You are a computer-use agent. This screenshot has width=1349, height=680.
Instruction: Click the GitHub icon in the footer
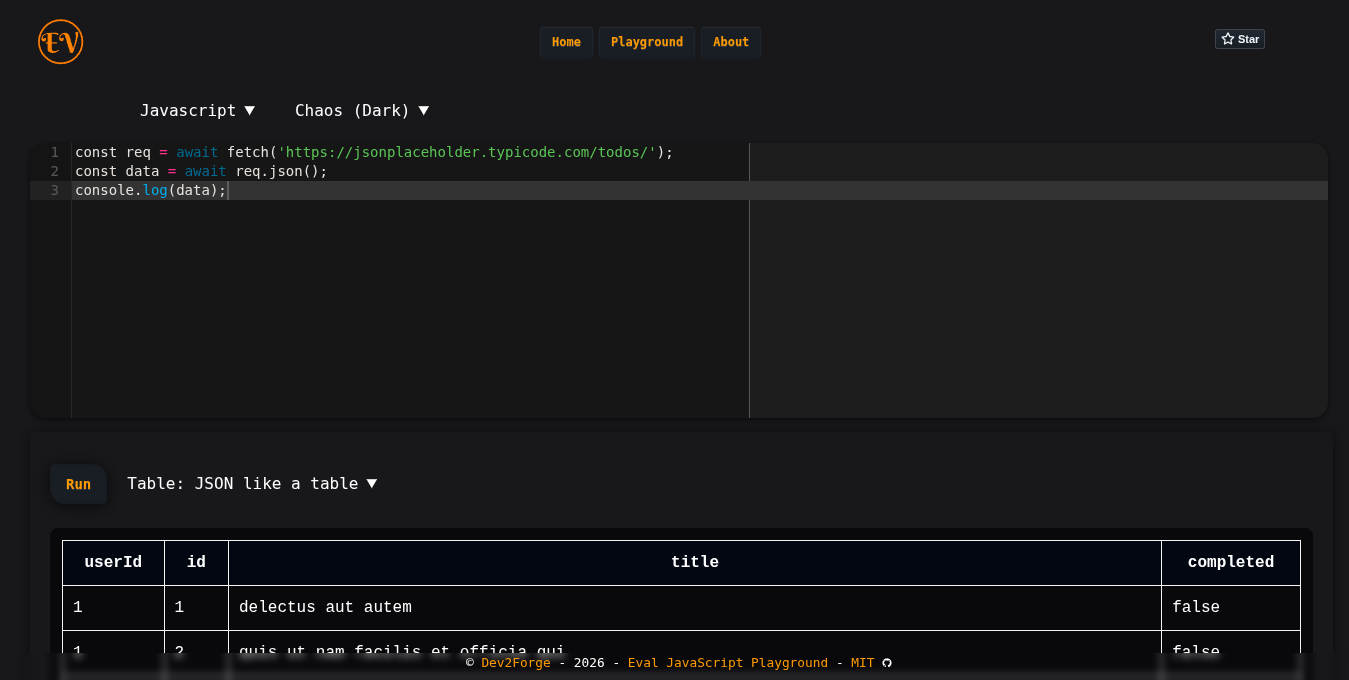885,662
